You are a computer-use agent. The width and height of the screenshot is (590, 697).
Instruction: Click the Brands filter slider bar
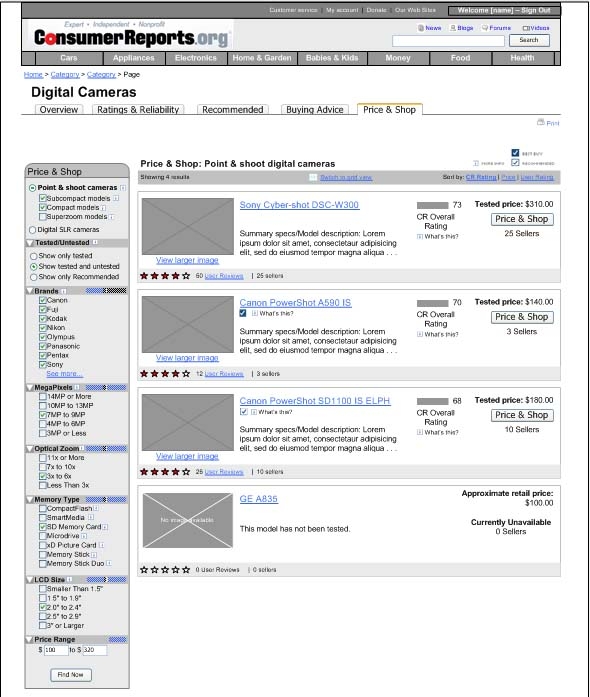click(x=106, y=291)
